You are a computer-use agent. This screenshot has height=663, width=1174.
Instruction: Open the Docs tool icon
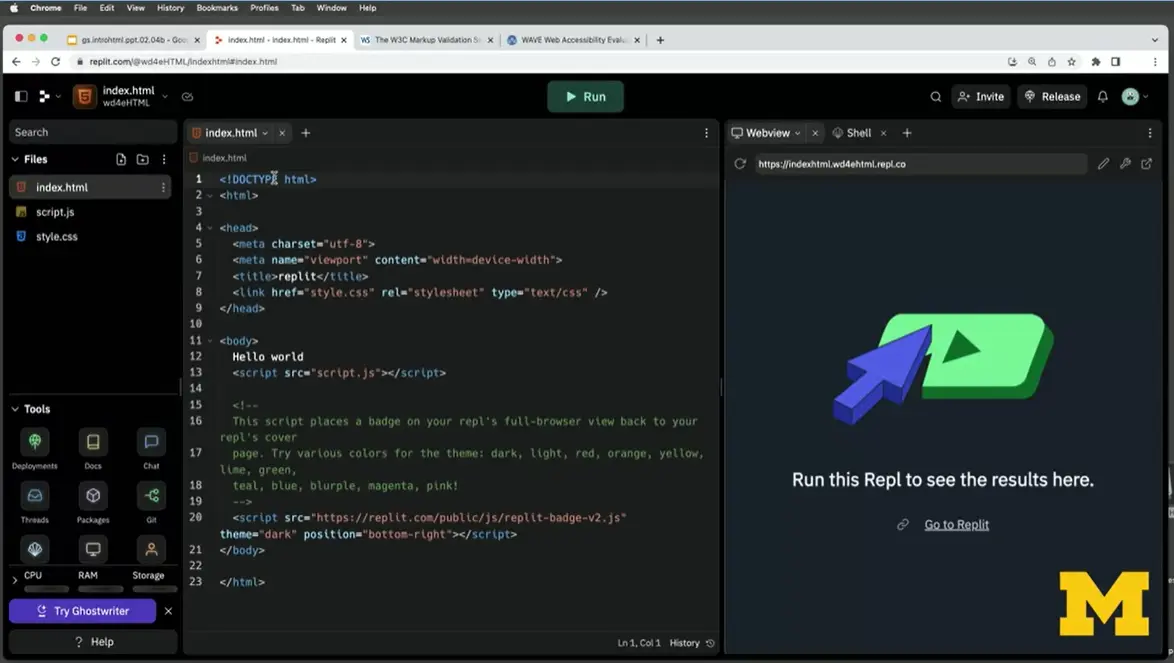tap(93, 442)
